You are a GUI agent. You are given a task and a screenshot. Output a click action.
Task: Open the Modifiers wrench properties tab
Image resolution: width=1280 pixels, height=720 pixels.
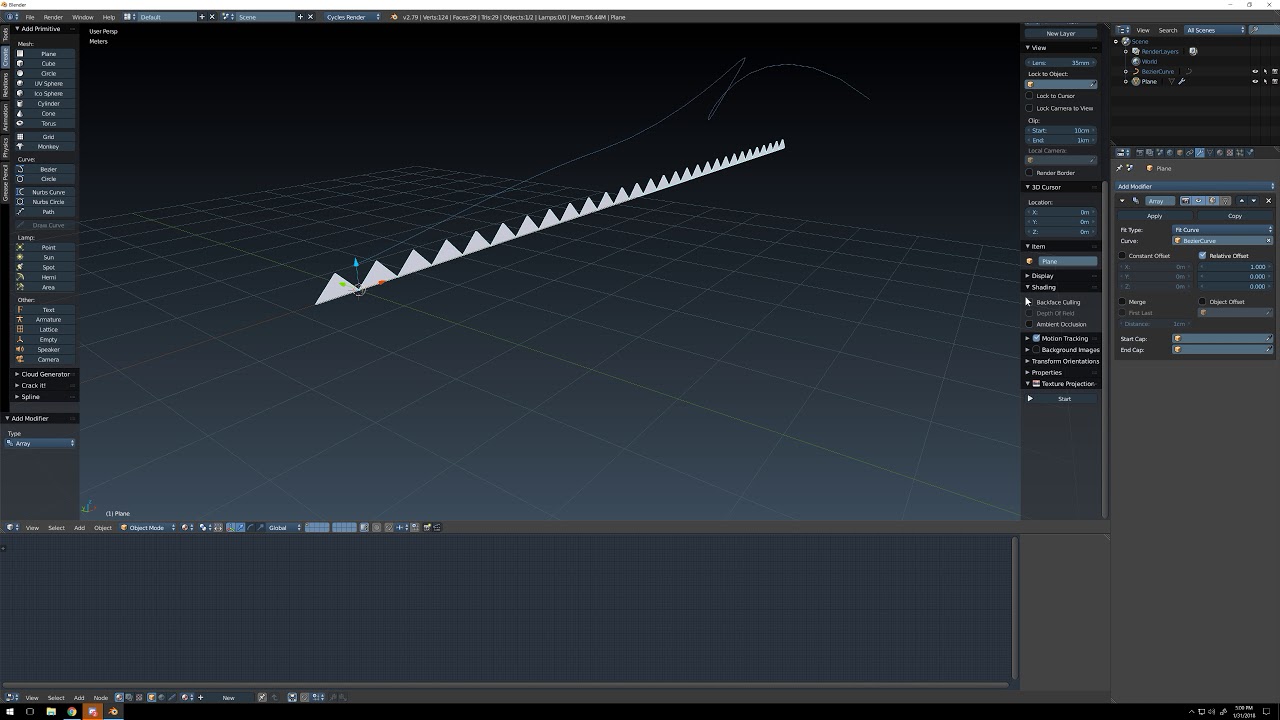point(1199,153)
